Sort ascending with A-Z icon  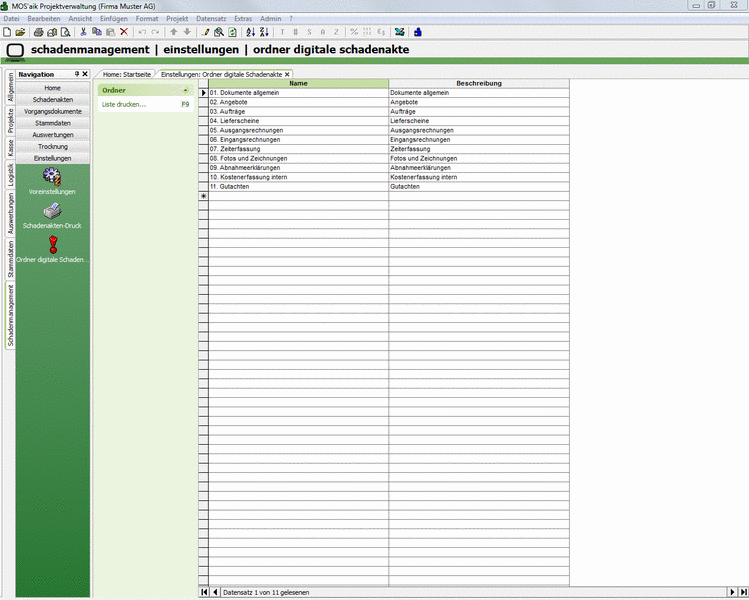pos(250,32)
